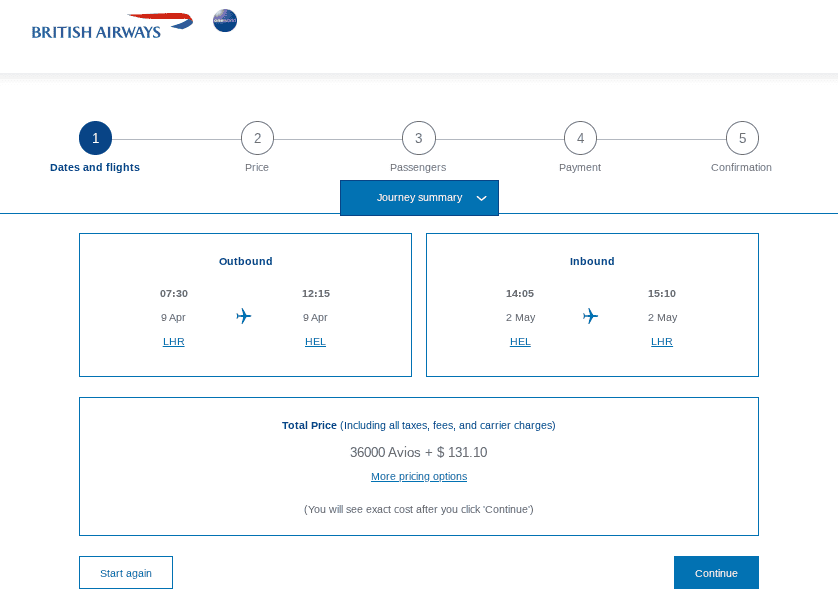Click the Payment step circle

point(580,138)
